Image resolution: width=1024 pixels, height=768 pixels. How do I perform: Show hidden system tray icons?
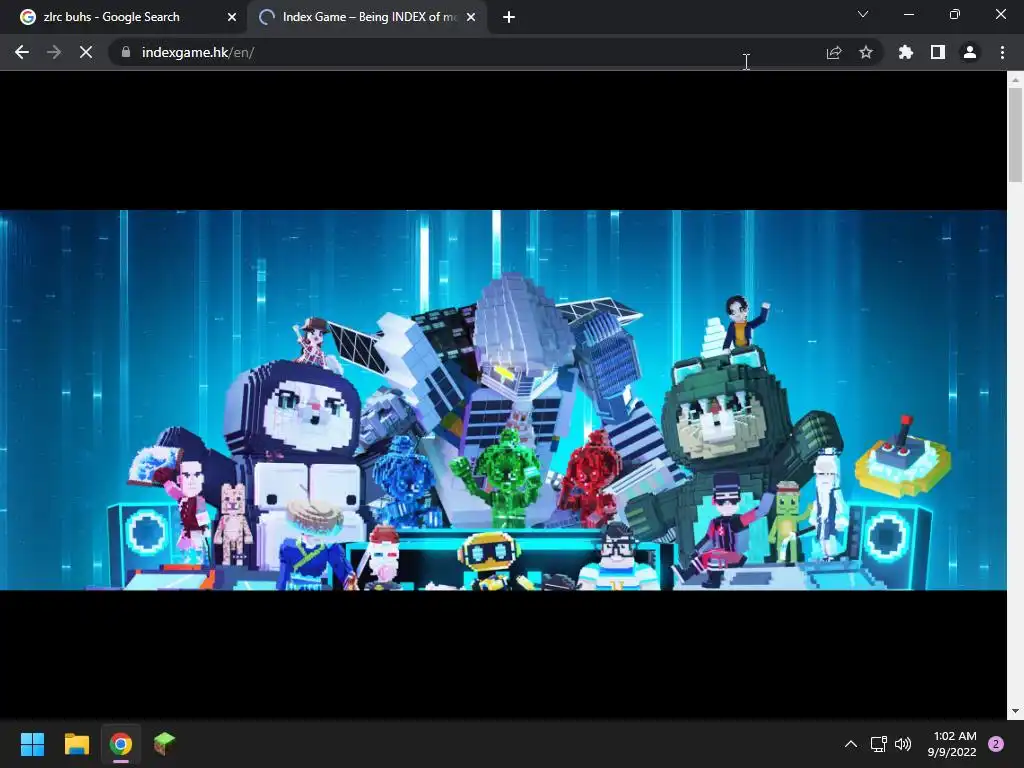pyautogui.click(x=851, y=744)
